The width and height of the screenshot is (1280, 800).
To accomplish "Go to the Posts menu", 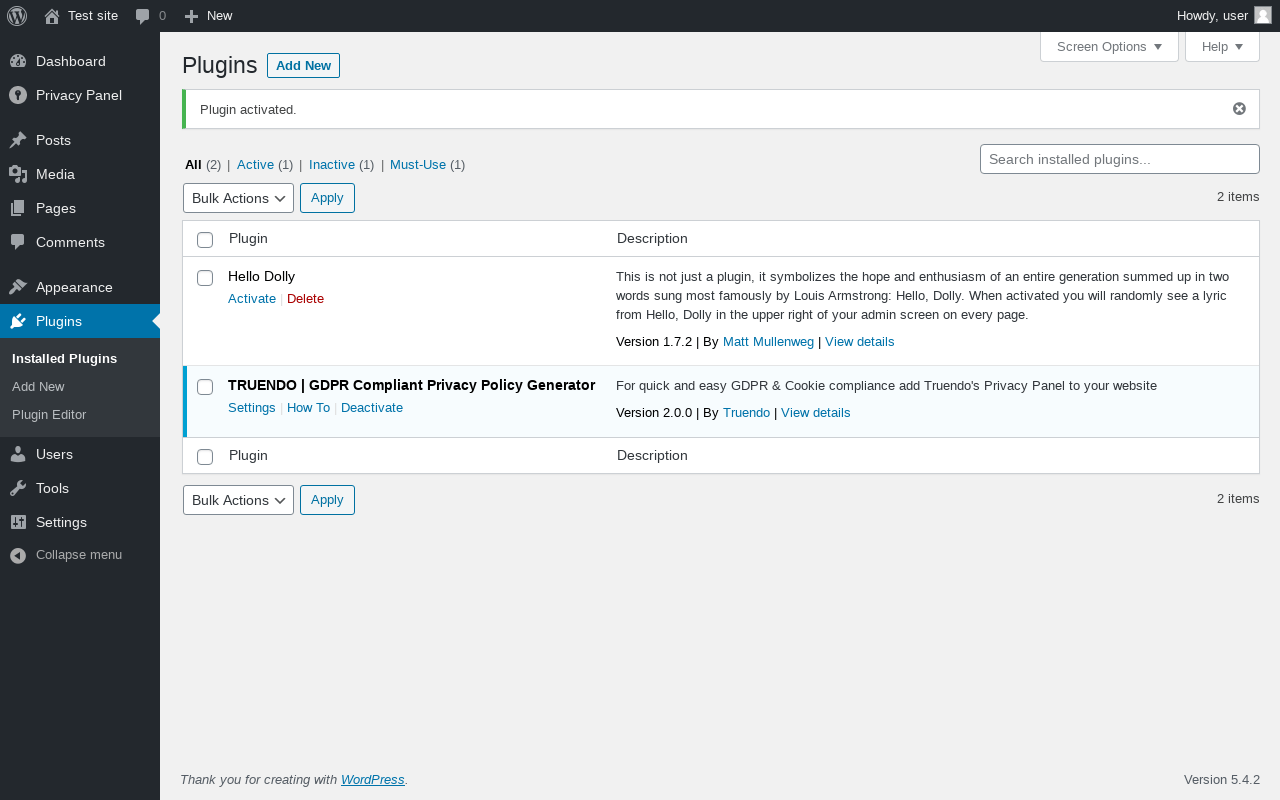I will (80, 140).
